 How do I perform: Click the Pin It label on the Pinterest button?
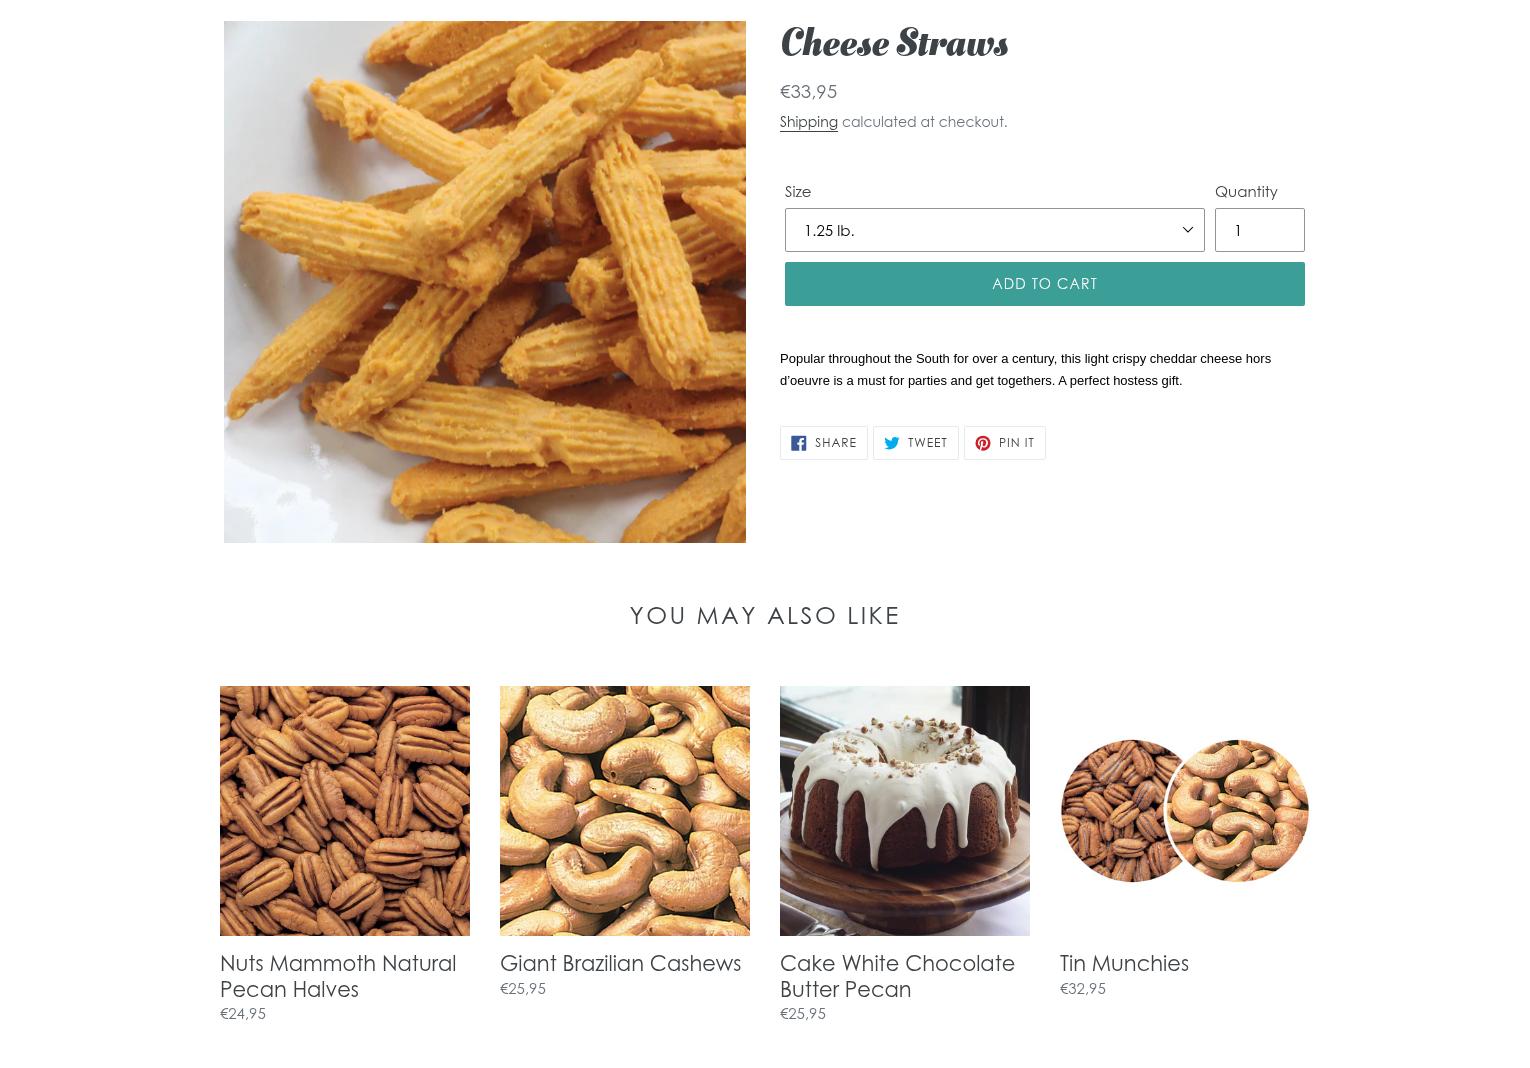(x=1016, y=443)
